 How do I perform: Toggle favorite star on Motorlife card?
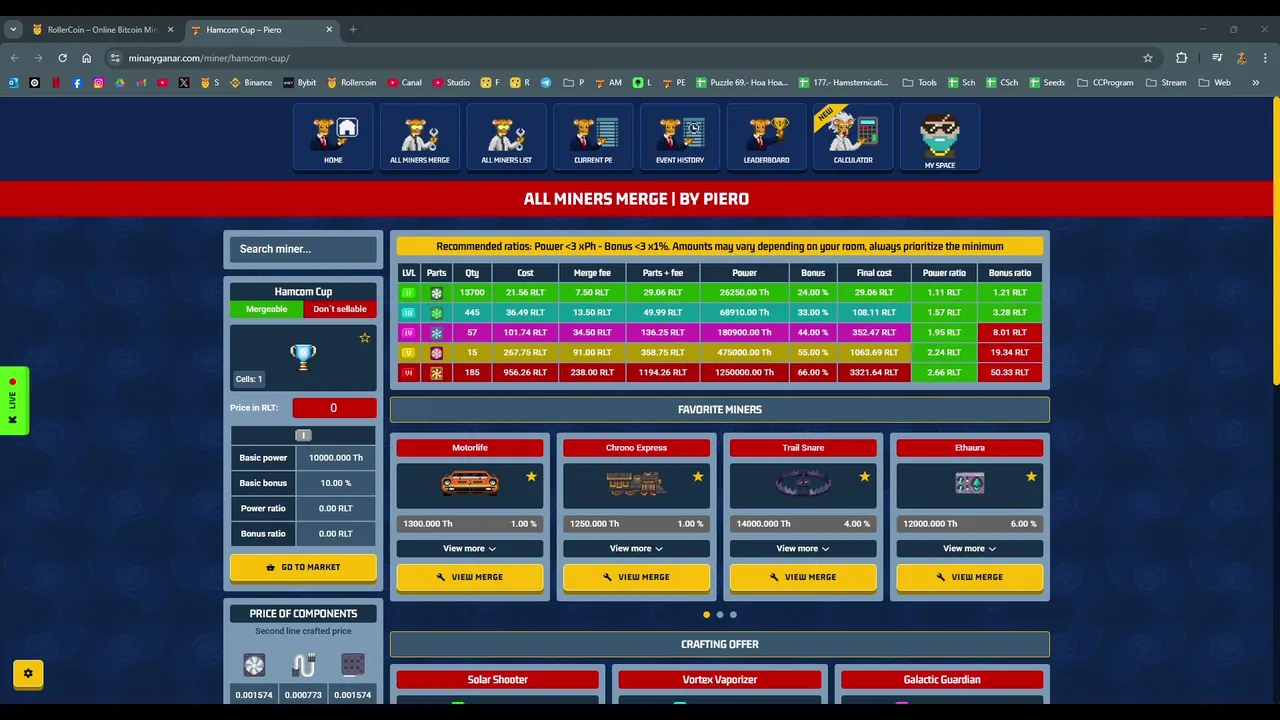(x=531, y=477)
